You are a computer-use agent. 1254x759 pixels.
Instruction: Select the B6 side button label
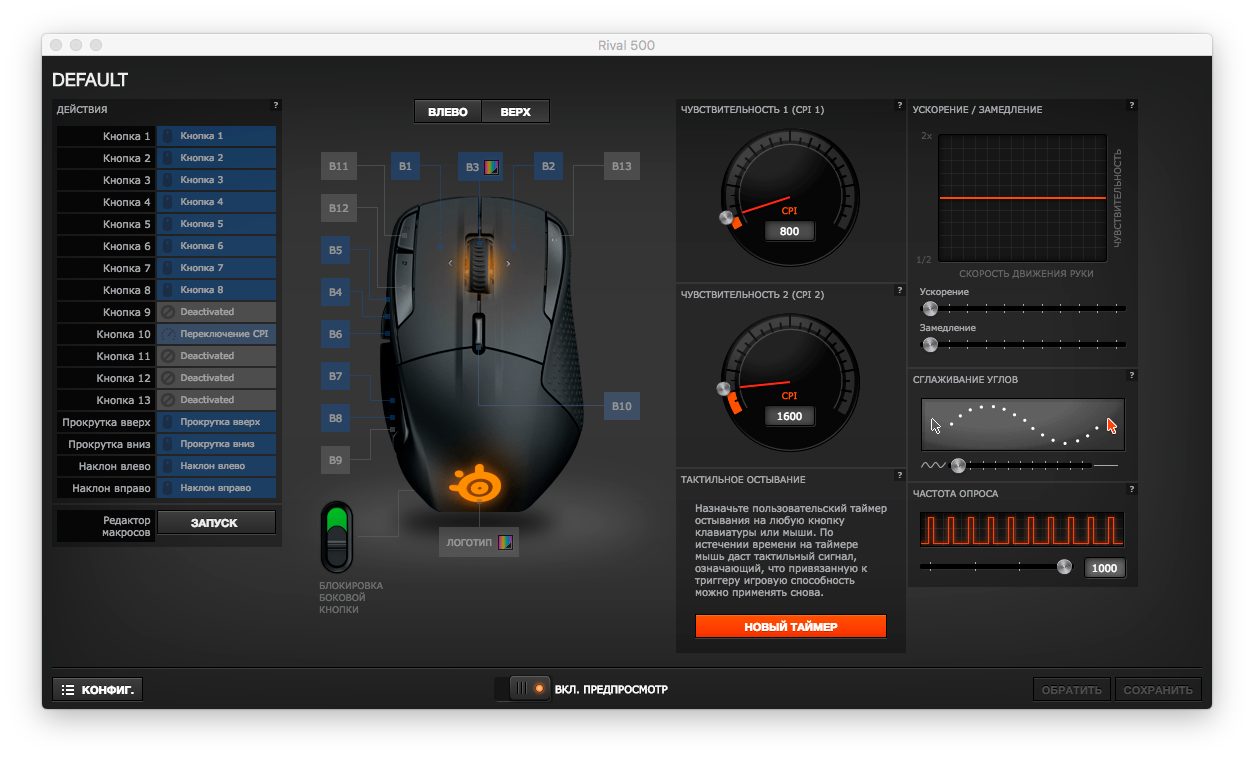[336, 334]
